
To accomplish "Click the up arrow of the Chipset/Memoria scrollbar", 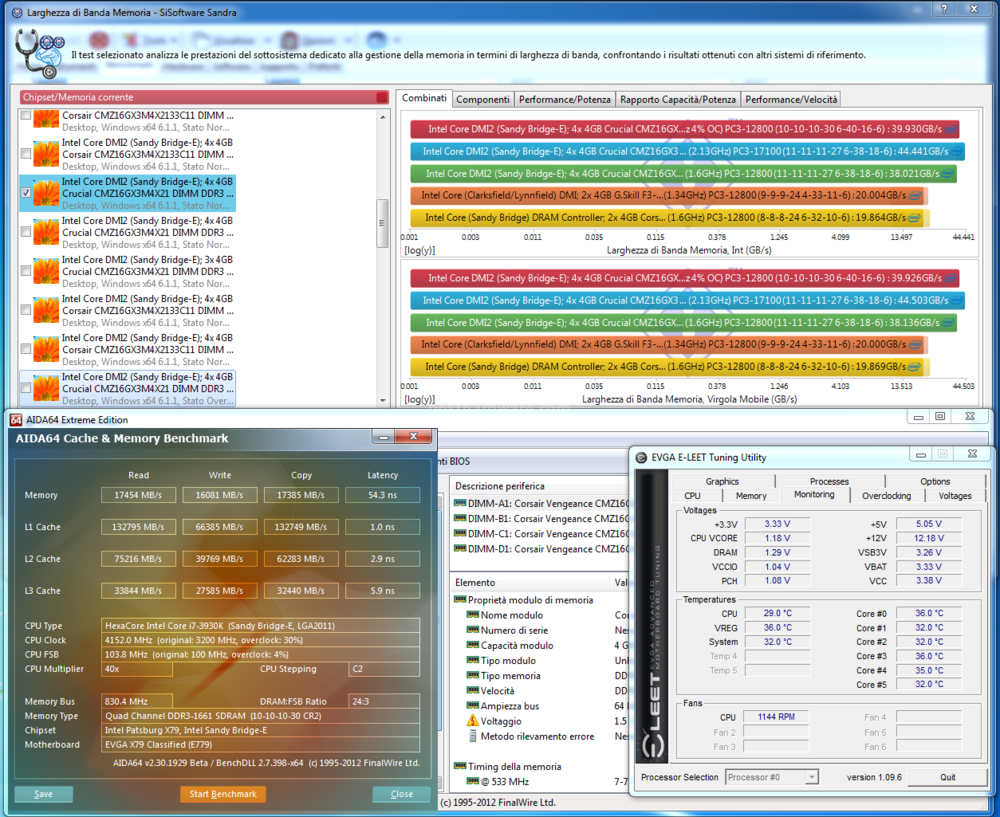I will [382, 117].
